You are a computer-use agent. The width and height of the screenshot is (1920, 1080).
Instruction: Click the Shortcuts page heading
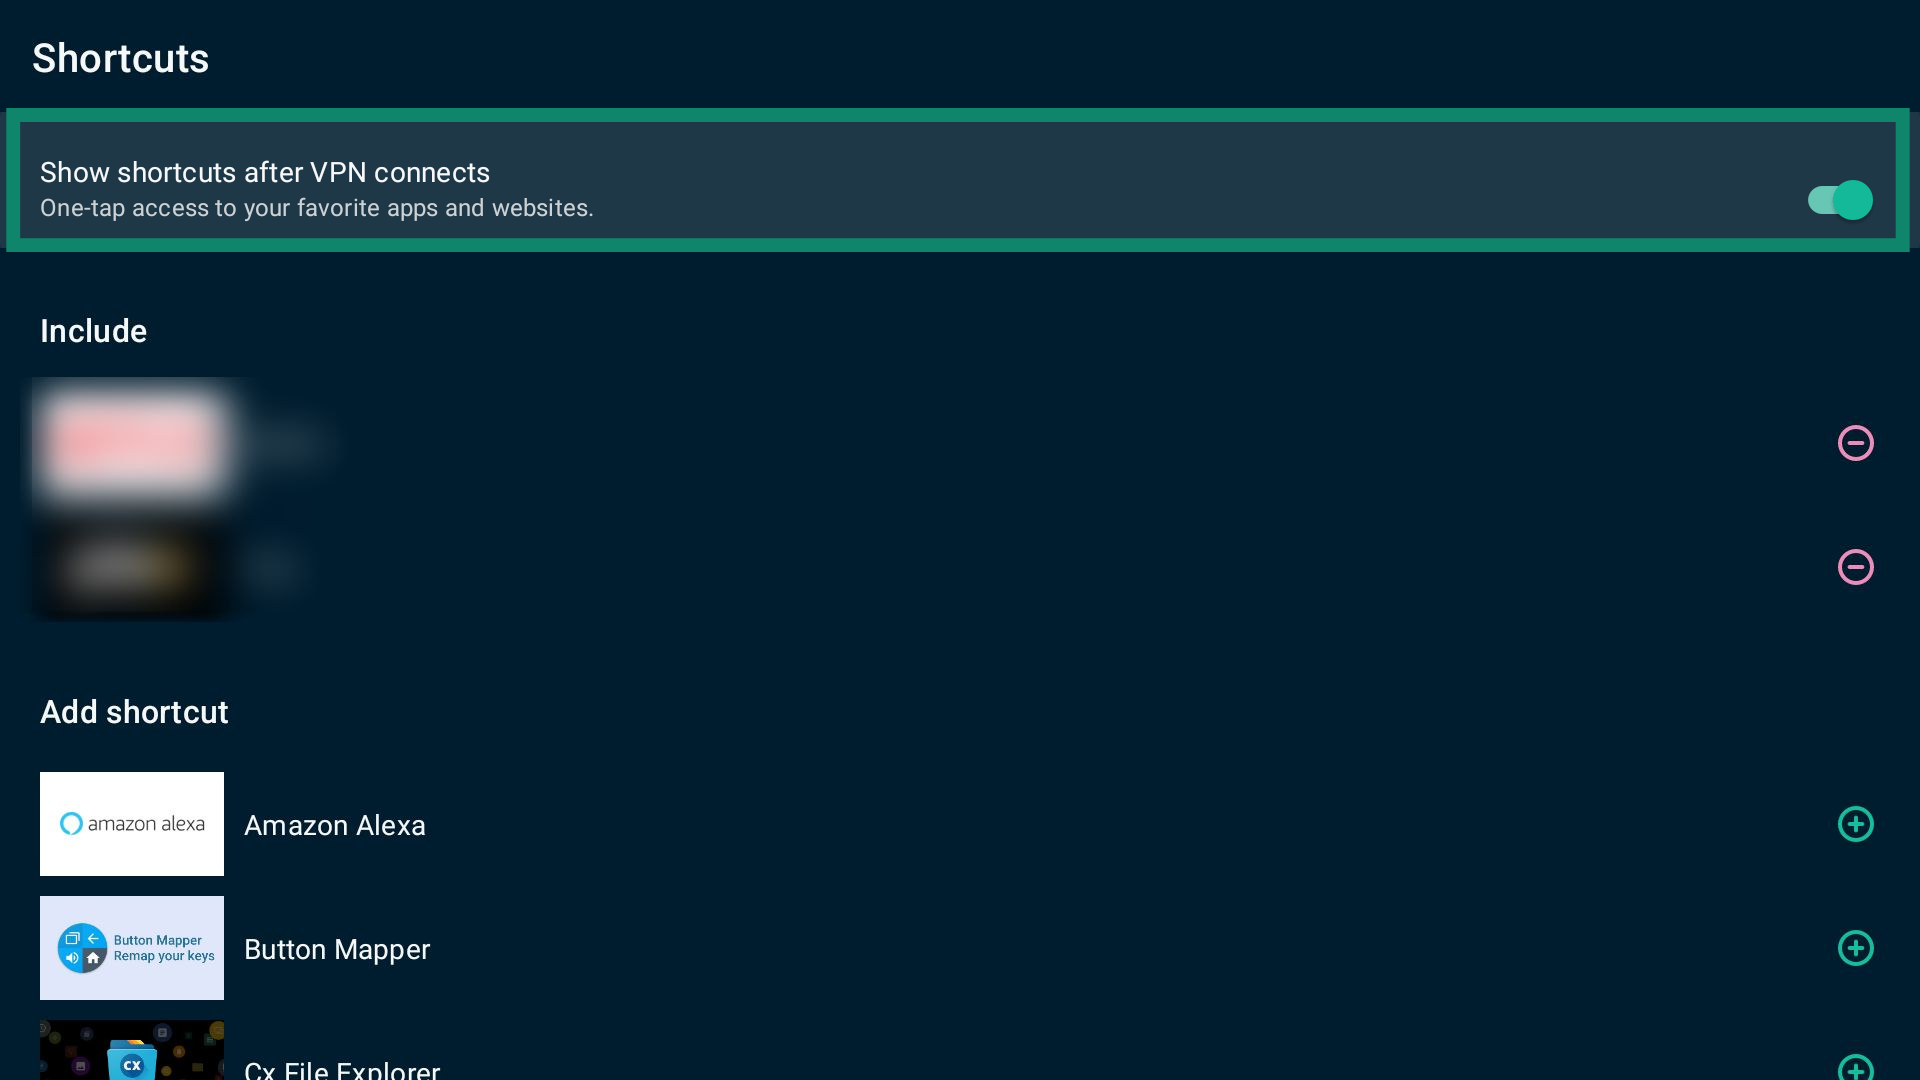pyautogui.click(x=120, y=58)
